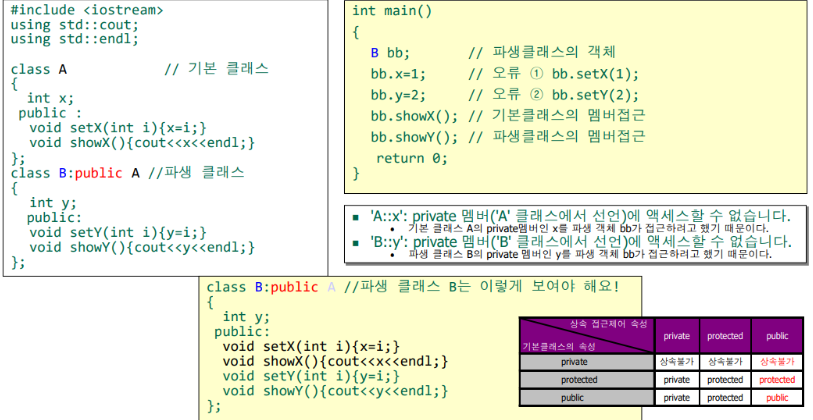Click black "void showY()" line in white code box
This screenshot has width=813, height=420.
tap(142, 247)
